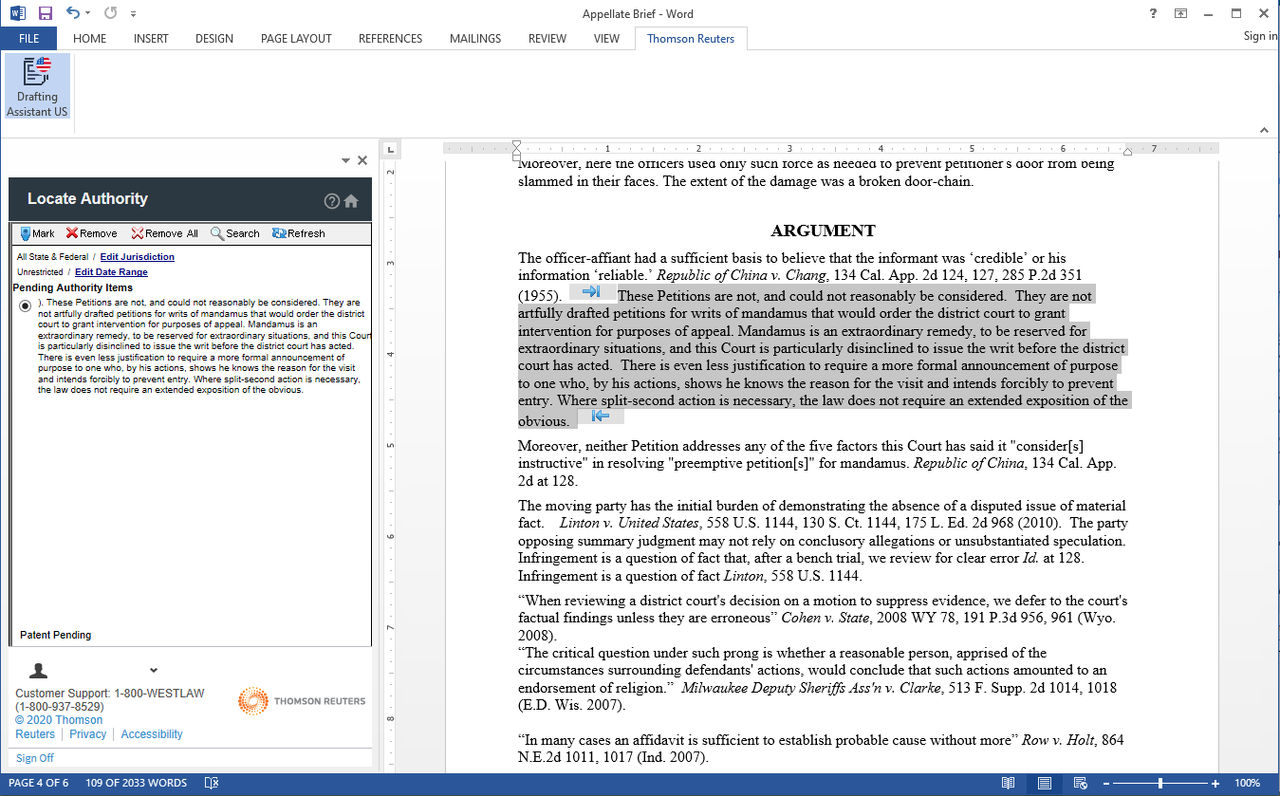Expand the user account chevron in panel
Image resolution: width=1280 pixels, height=796 pixels.
click(153, 671)
